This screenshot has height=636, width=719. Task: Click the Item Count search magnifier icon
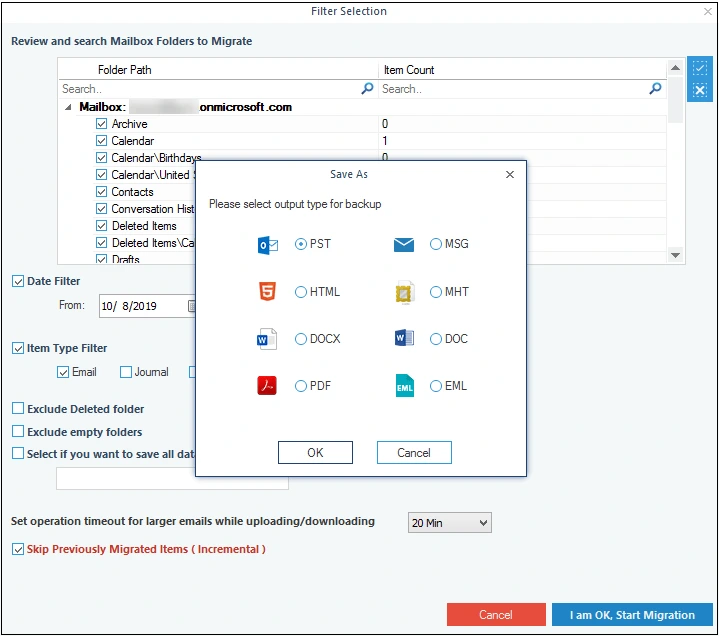655,88
